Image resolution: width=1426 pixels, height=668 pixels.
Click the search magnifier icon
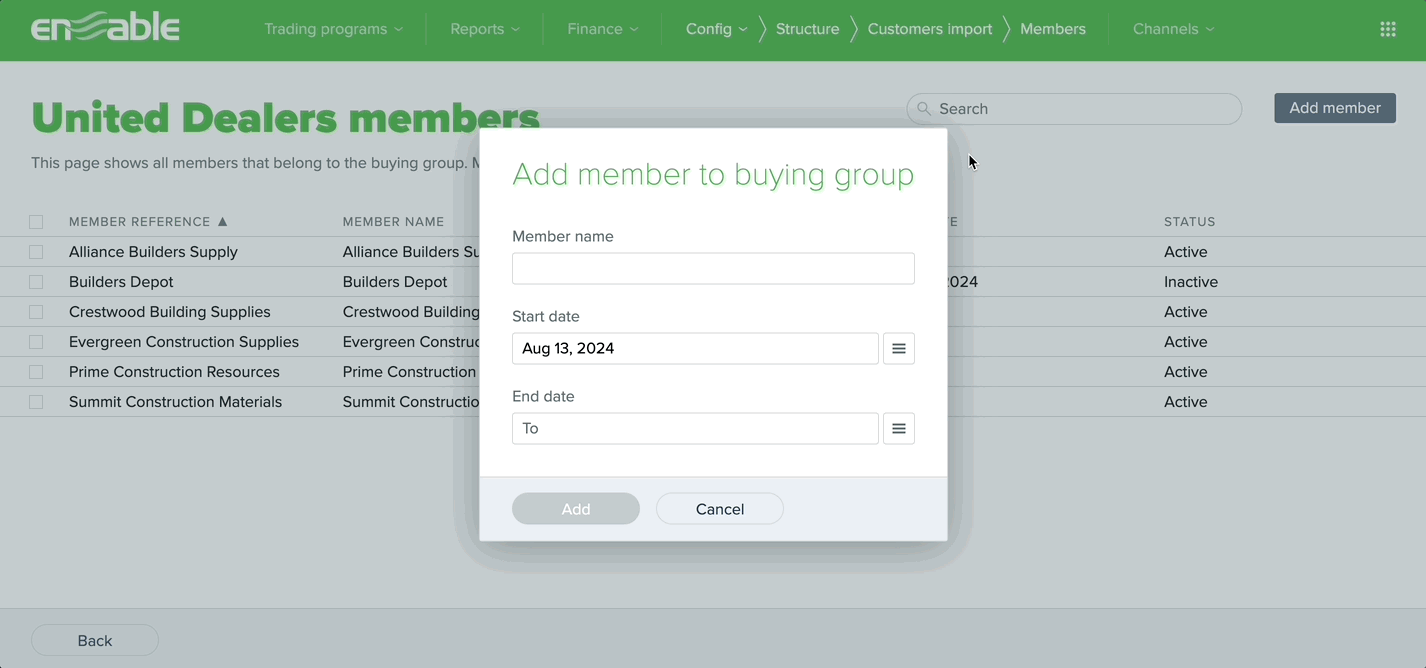pos(924,108)
